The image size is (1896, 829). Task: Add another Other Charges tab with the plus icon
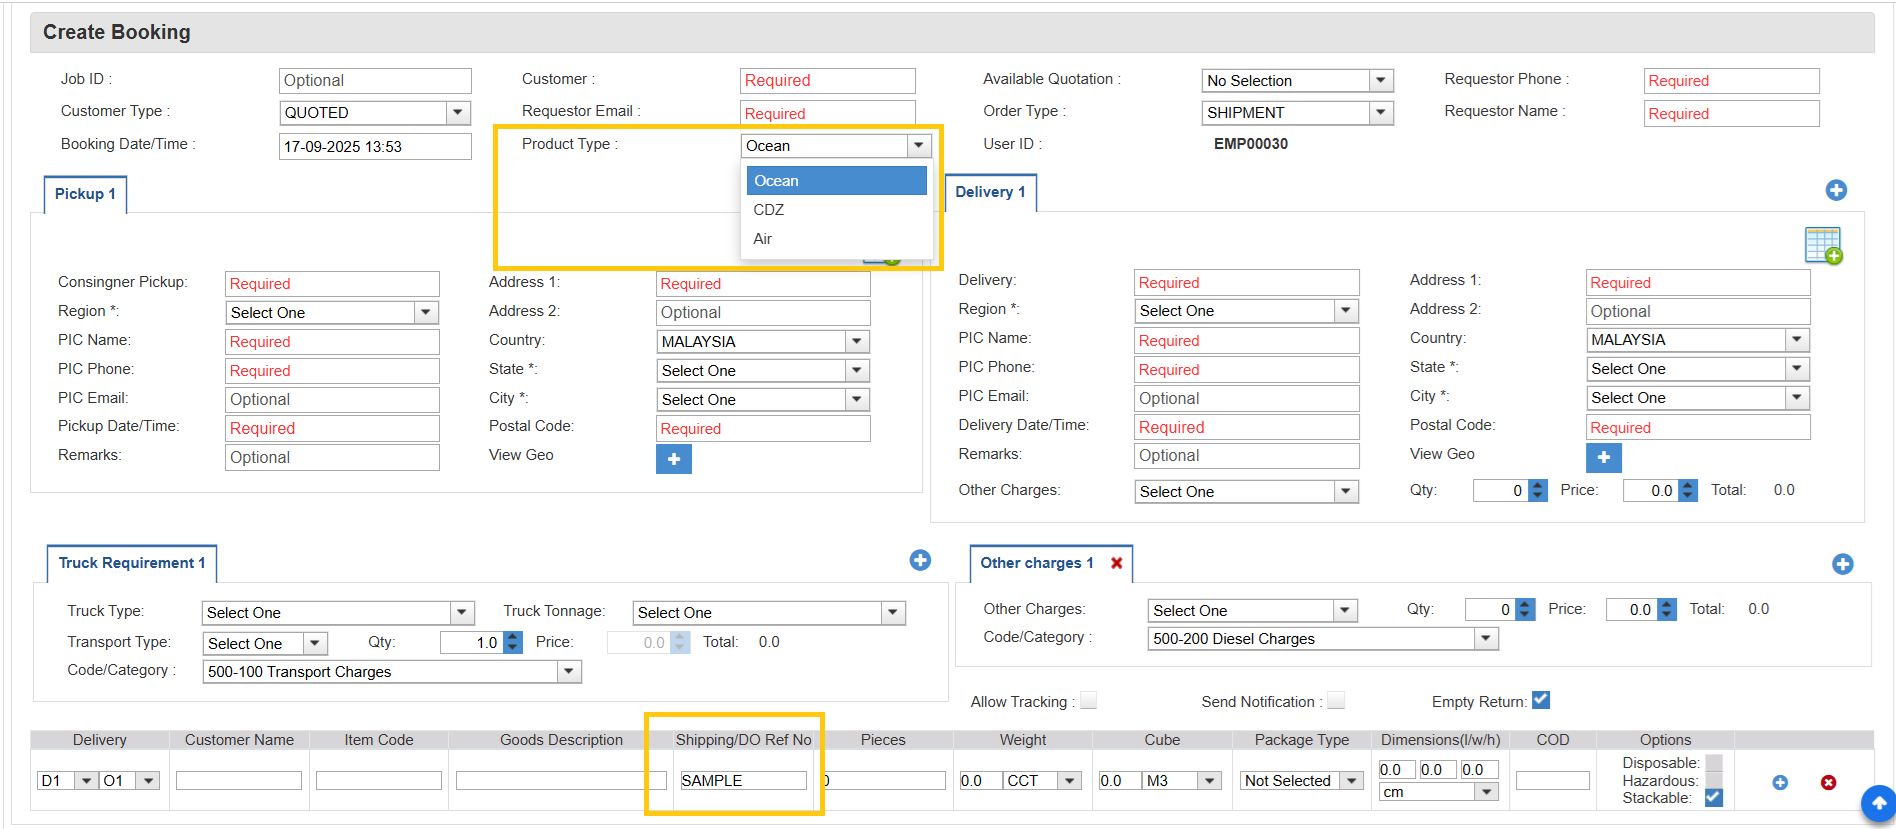[x=1842, y=564]
